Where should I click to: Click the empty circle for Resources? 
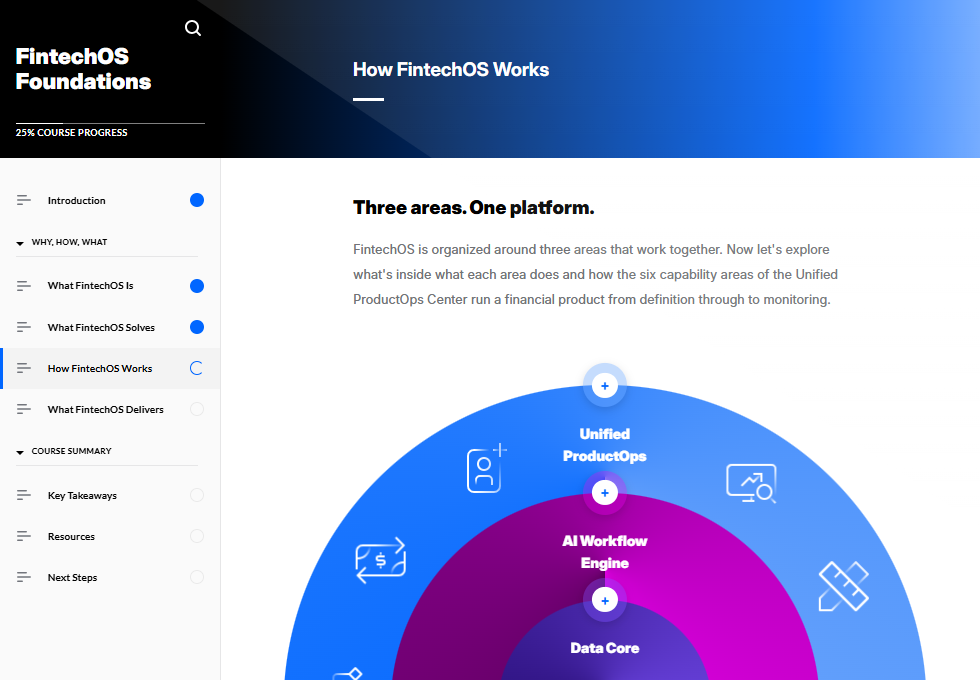(197, 536)
